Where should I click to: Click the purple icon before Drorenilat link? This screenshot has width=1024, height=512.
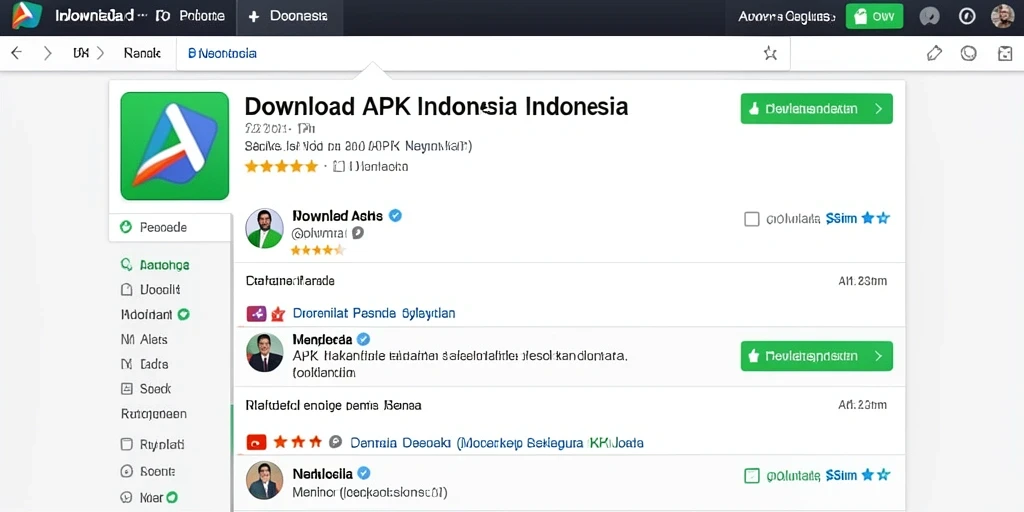[x=256, y=314]
